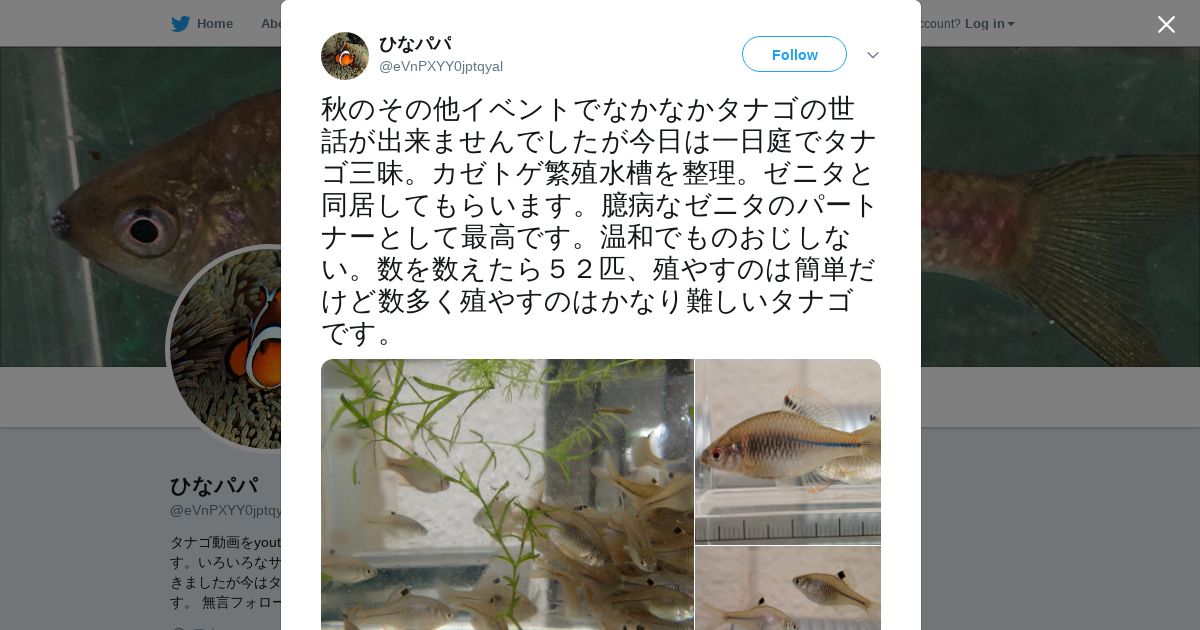Open the ひなパパ display name in tweet
Screen dimensions: 1200x630
pyautogui.click(x=415, y=44)
